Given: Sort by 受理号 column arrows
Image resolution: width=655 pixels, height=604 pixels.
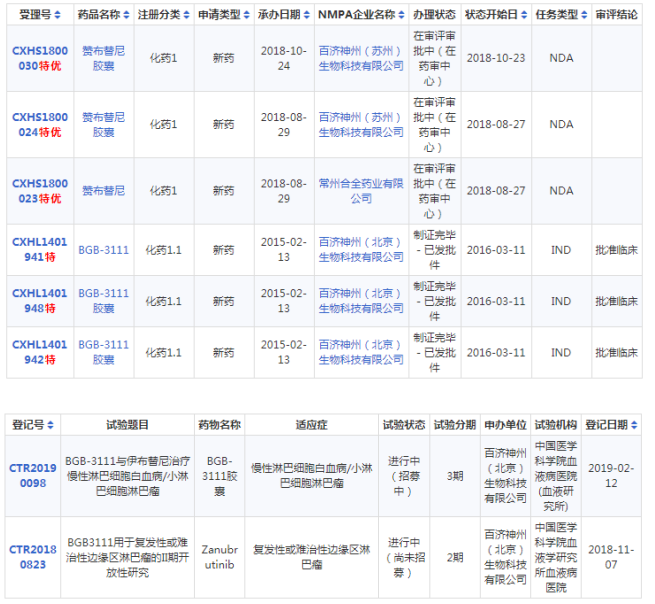Looking at the screenshot, I should coord(57,15).
